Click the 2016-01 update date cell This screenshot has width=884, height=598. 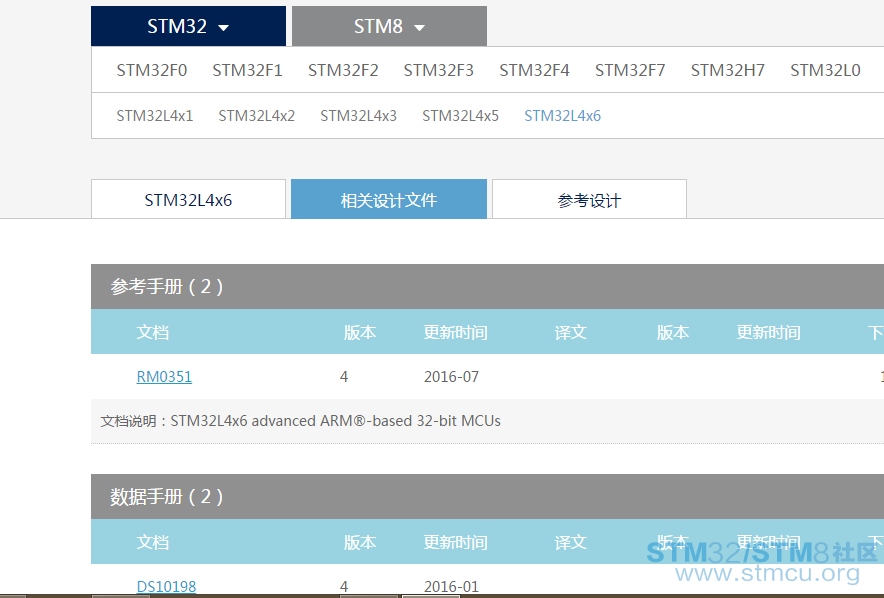click(451, 587)
